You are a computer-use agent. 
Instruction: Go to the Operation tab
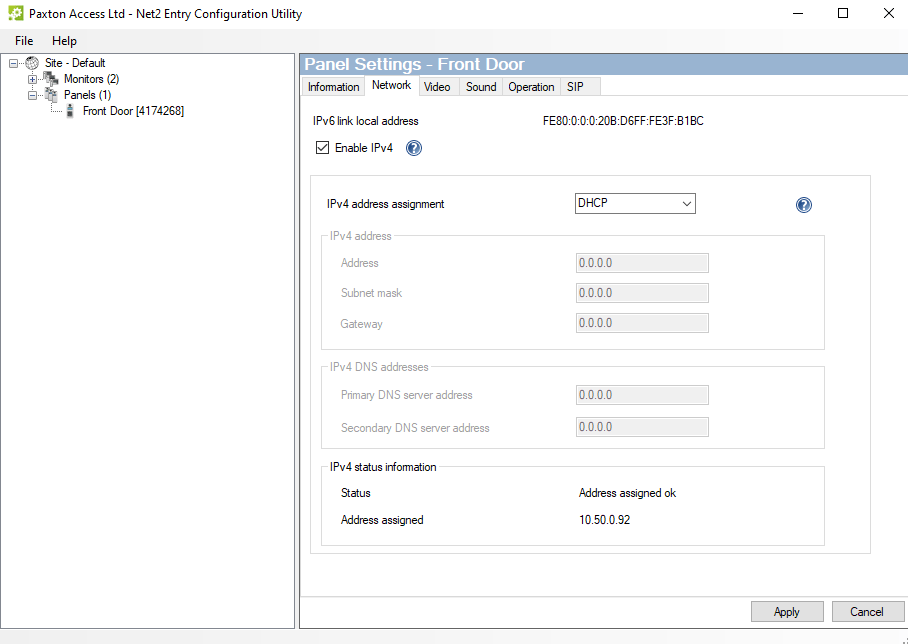(532, 87)
